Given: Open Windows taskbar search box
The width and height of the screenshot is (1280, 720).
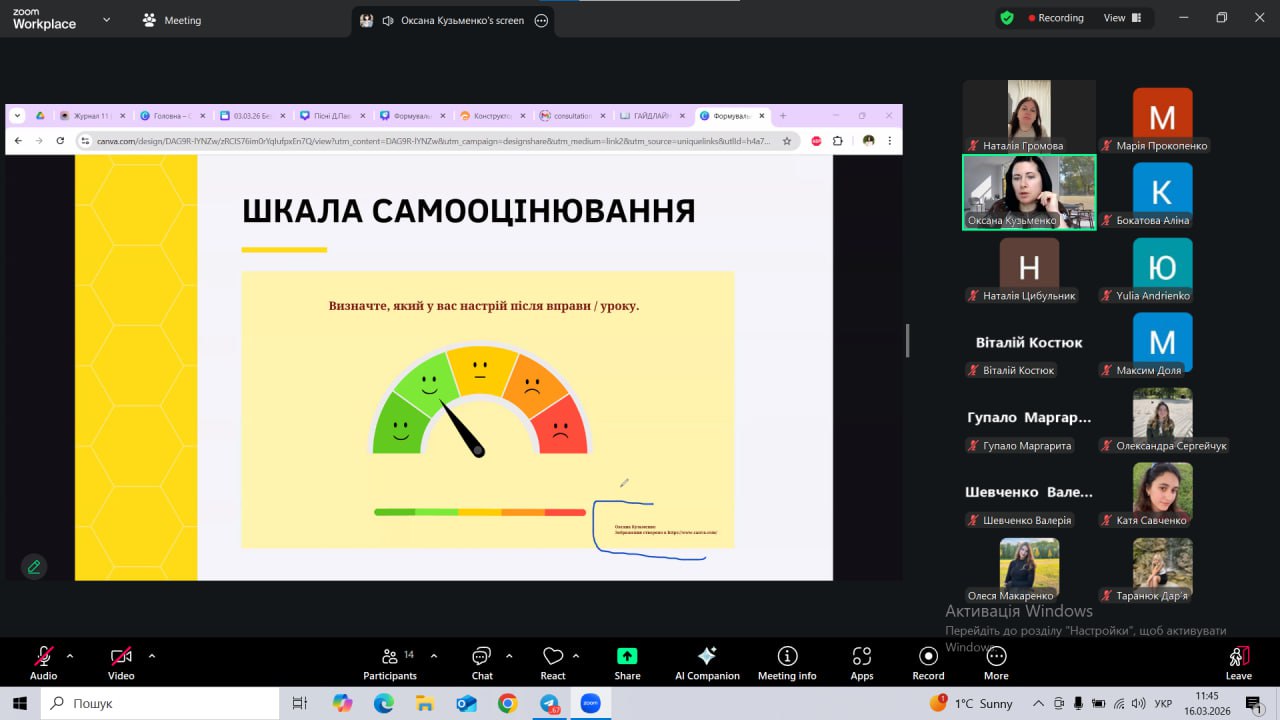Looking at the screenshot, I should pos(160,703).
